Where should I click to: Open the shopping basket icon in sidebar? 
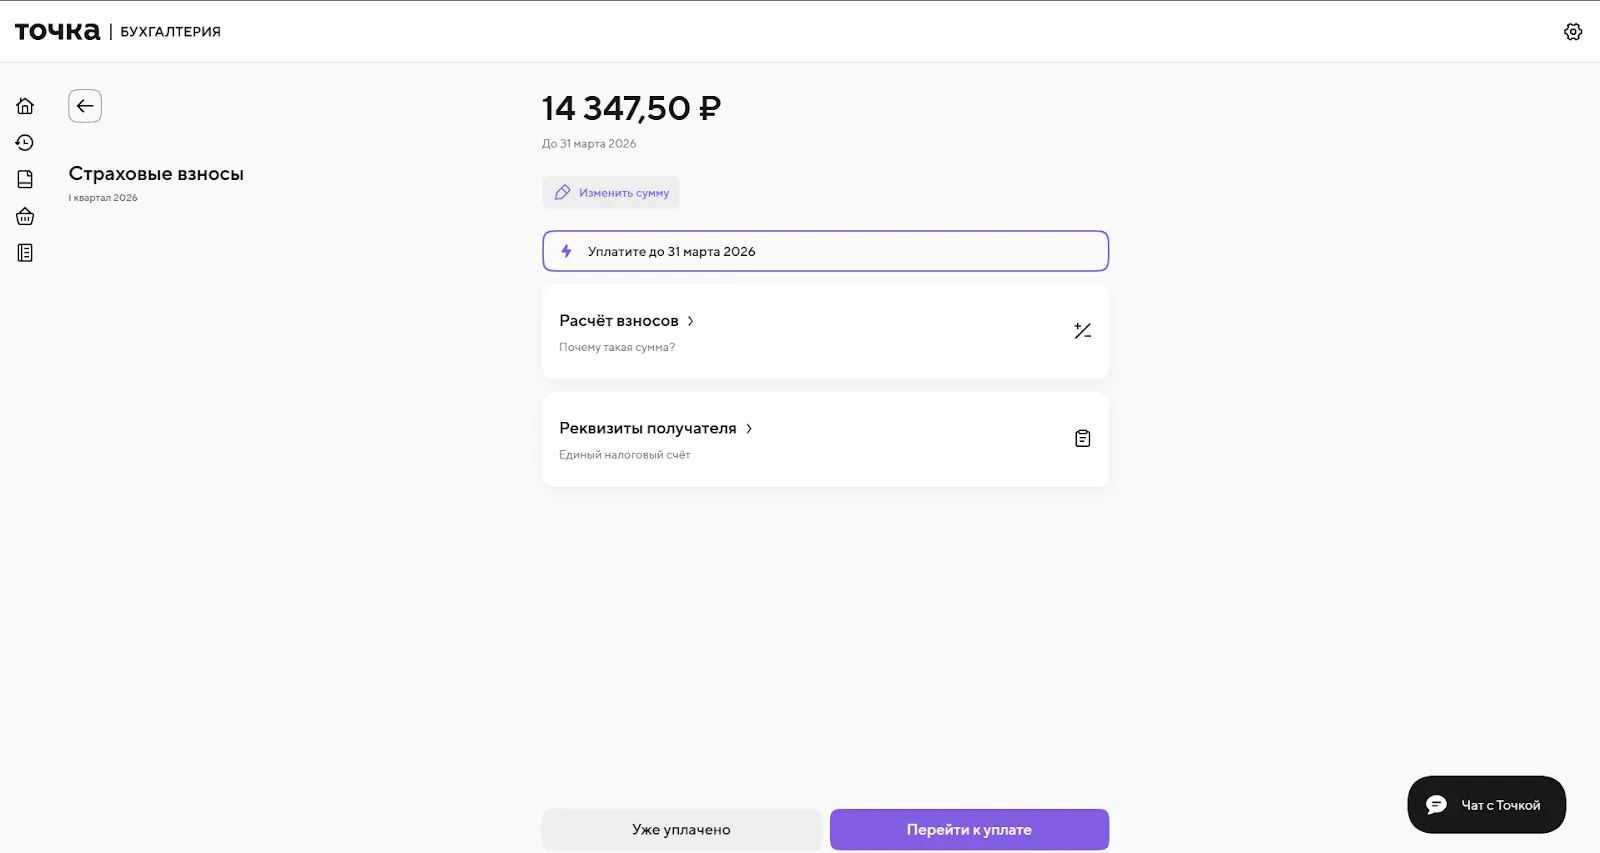(x=25, y=216)
